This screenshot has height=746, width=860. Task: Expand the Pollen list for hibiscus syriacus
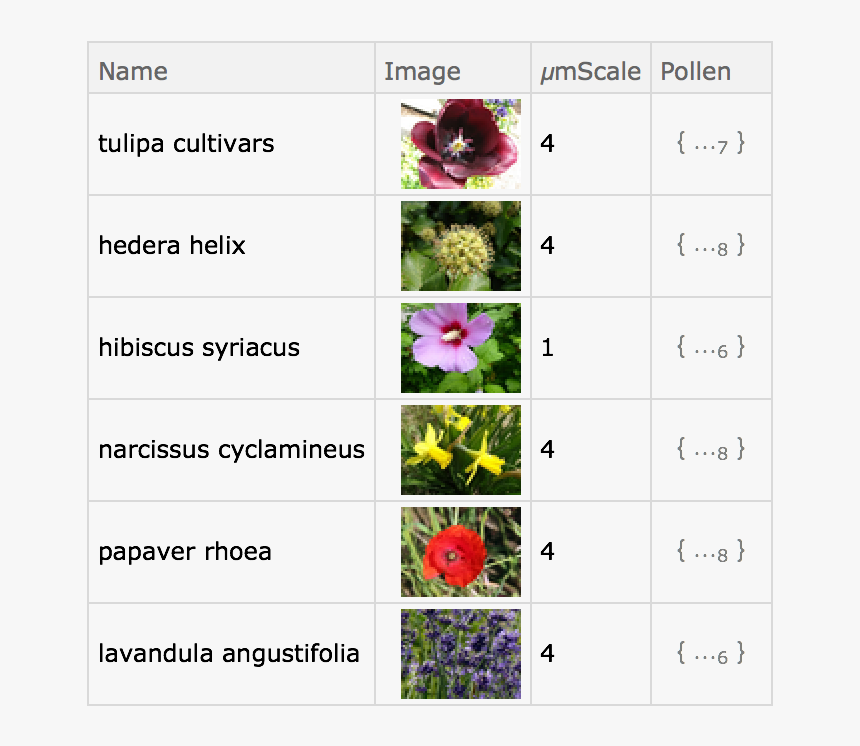pos(711,348)
